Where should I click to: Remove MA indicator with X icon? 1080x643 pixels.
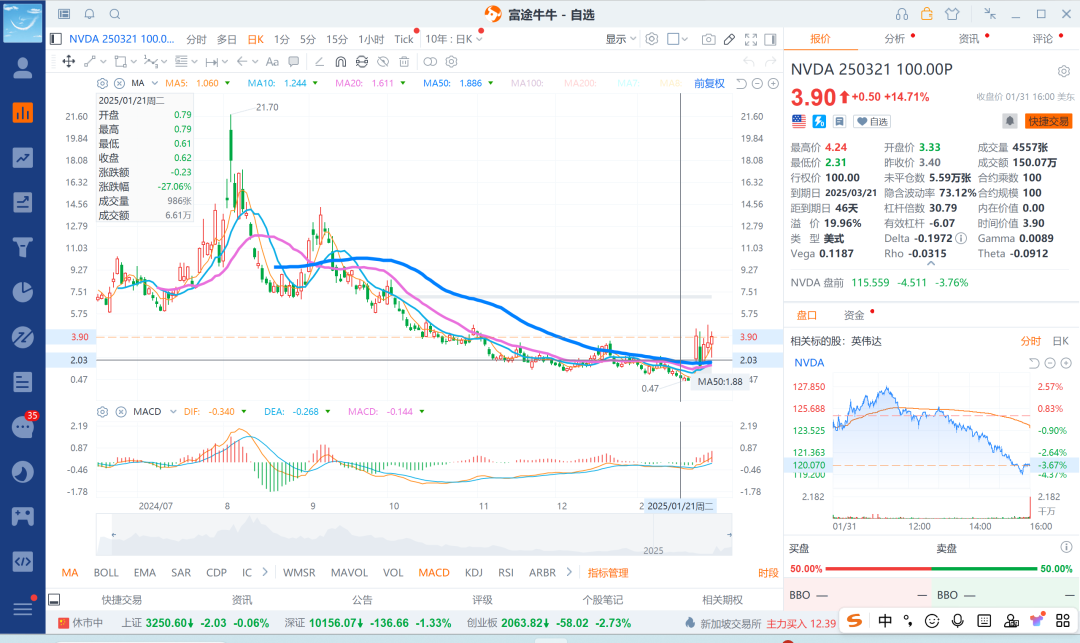119,83
